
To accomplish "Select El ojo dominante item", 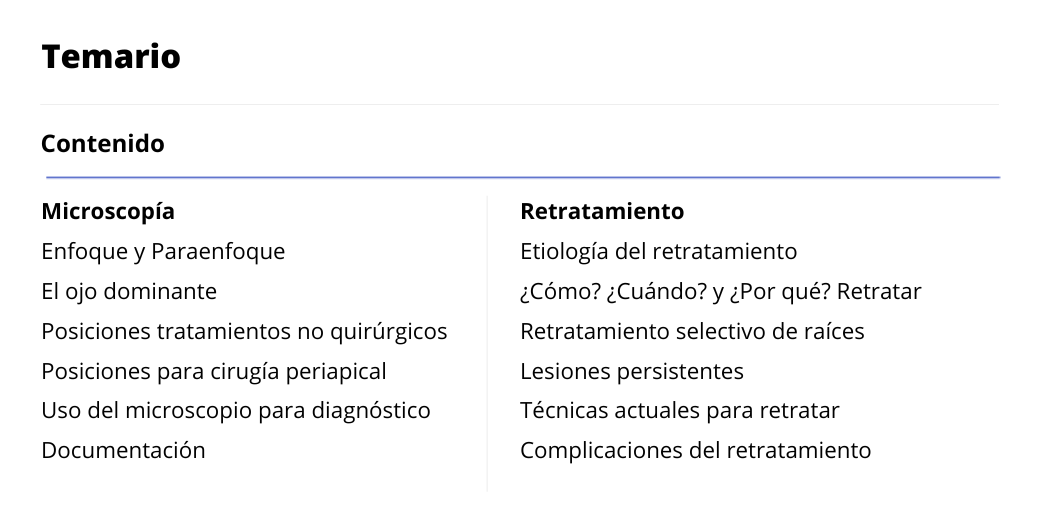I will coord(129,292).
